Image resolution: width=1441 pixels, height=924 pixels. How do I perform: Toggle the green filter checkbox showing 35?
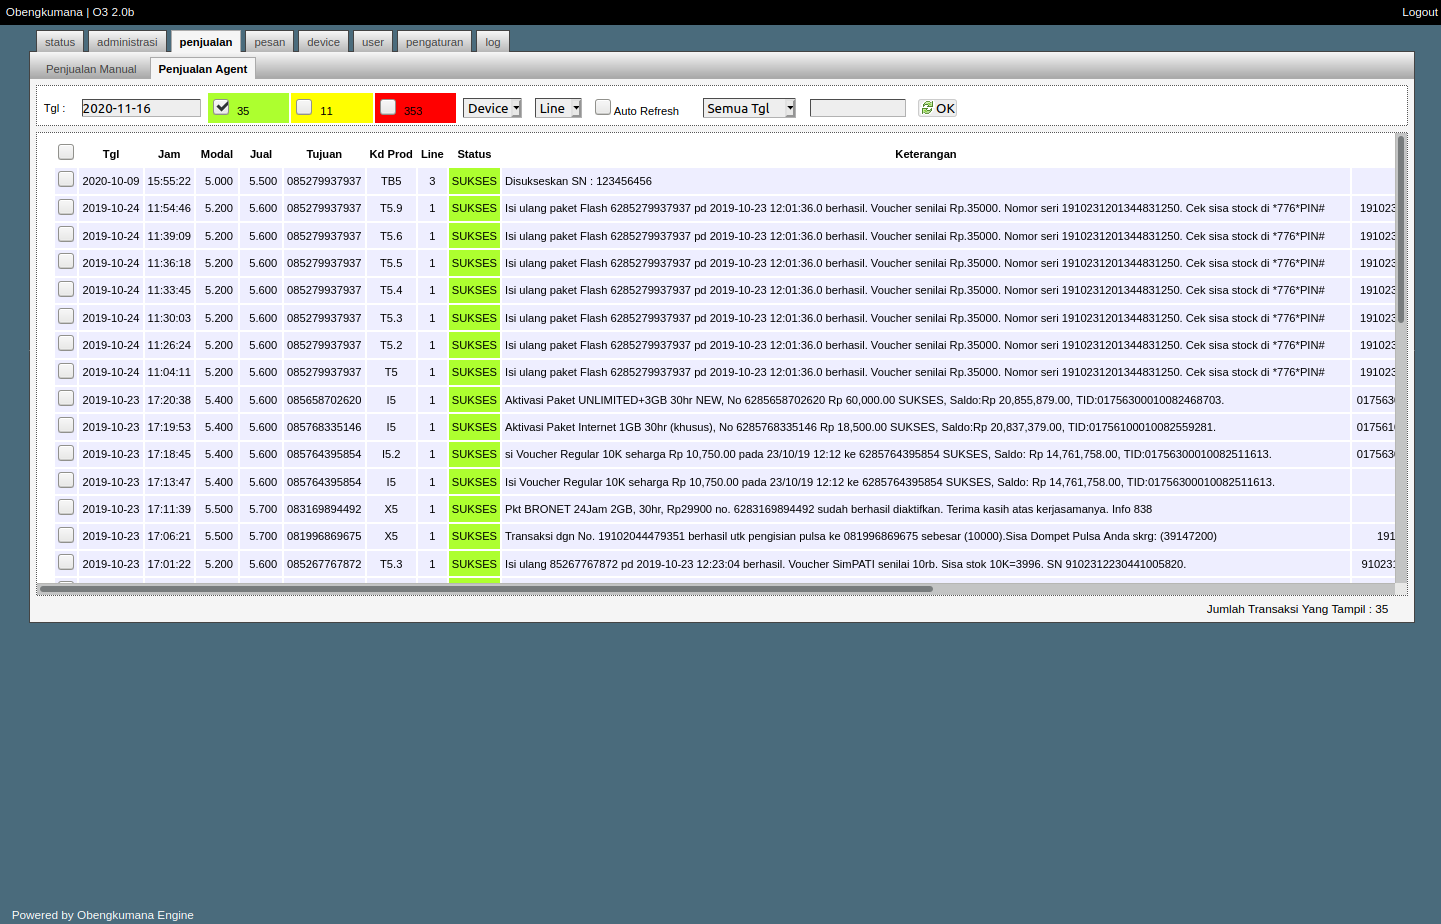pyautogui.click(x=222, y=107)
